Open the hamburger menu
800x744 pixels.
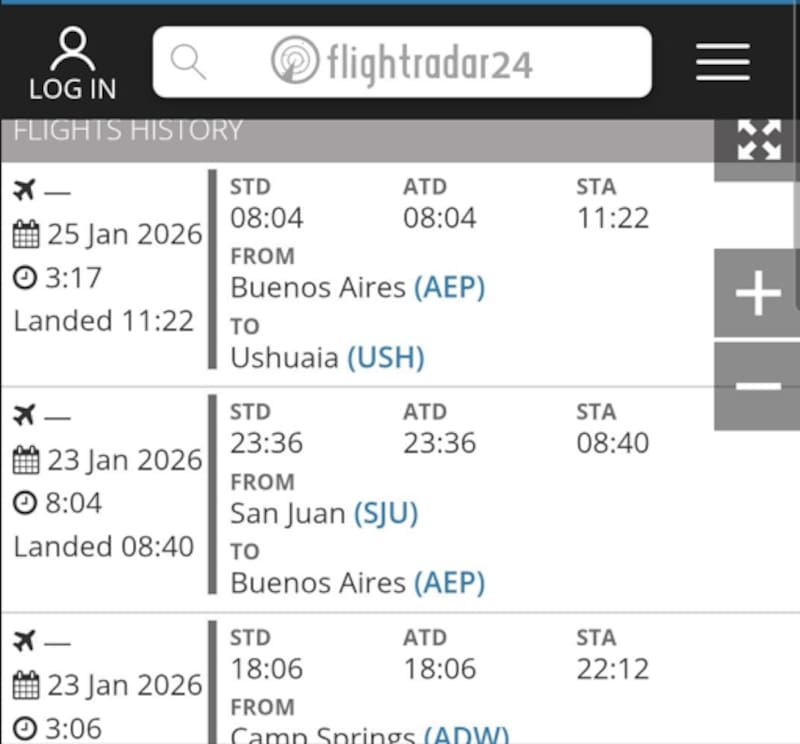pyautogui.click(x=723, y=62)
